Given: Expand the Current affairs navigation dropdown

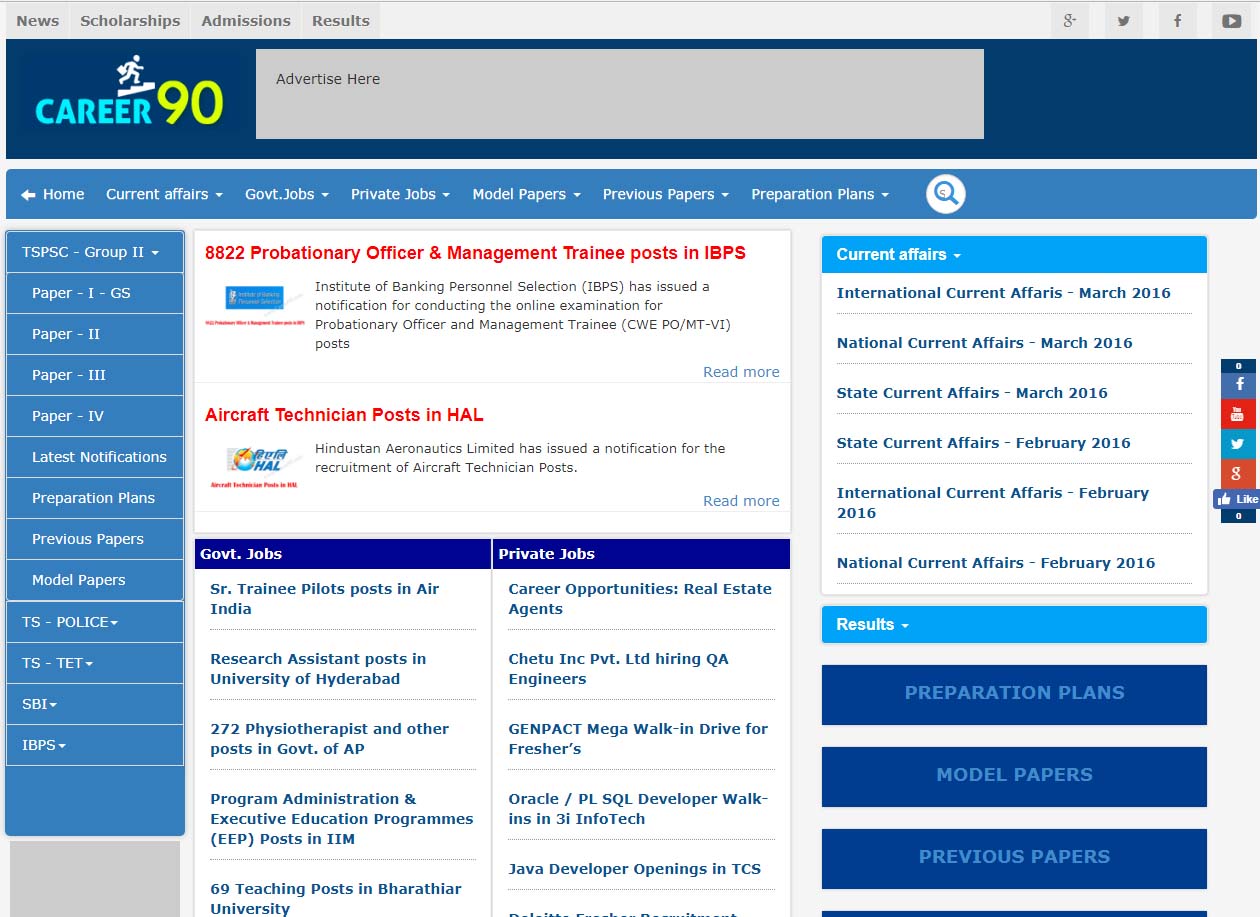Looking at the screenshot, I should coord(164,194).
